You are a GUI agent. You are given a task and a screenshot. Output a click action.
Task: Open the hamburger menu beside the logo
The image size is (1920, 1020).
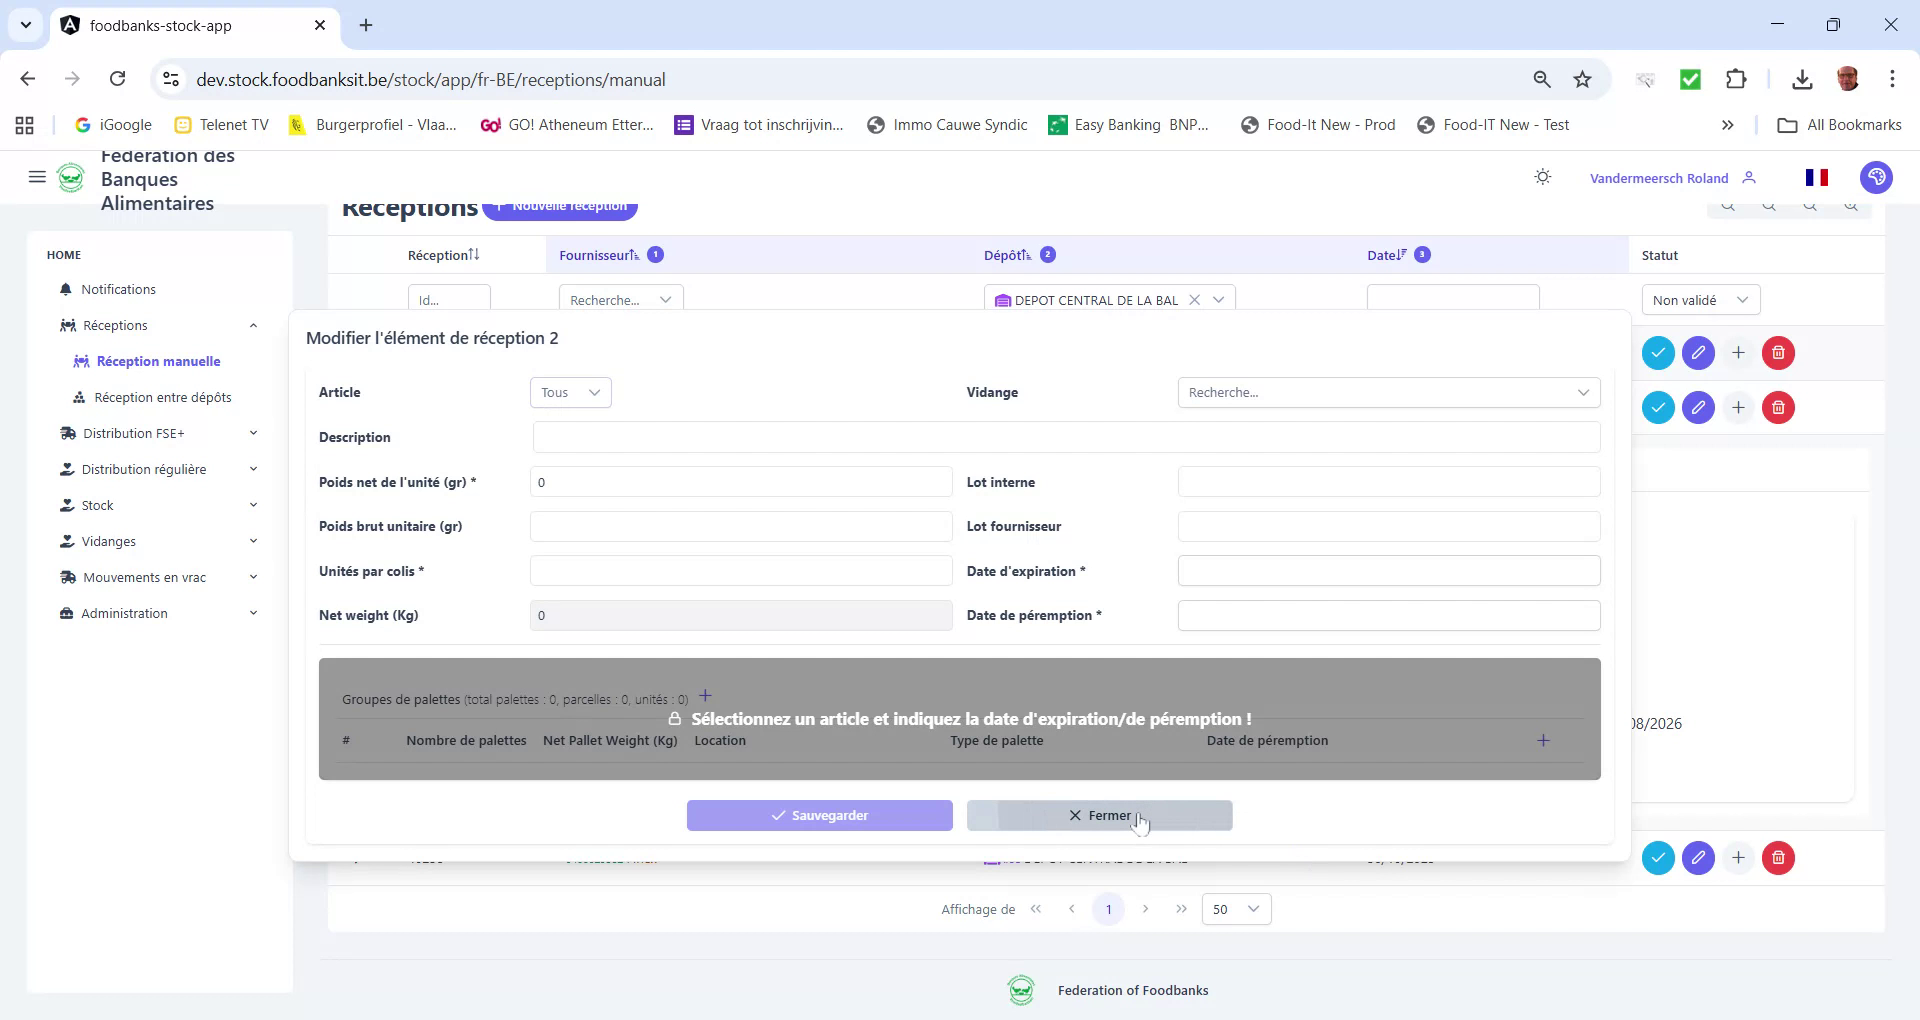click(x=37, y=177)
